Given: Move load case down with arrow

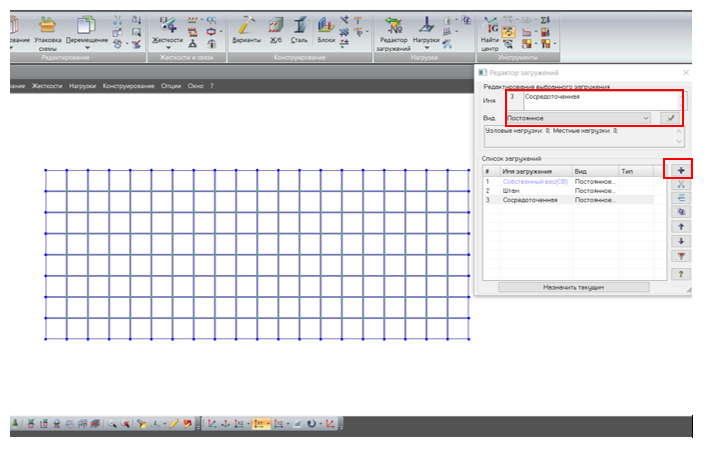Looking at the screenshot, I should tap(681, 241).
